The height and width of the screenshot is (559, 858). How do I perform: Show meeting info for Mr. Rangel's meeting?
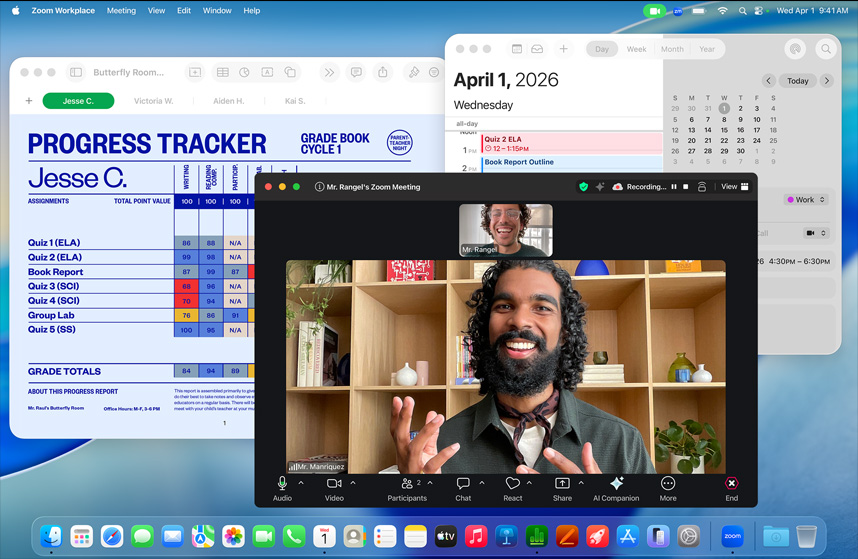[319, 187]
